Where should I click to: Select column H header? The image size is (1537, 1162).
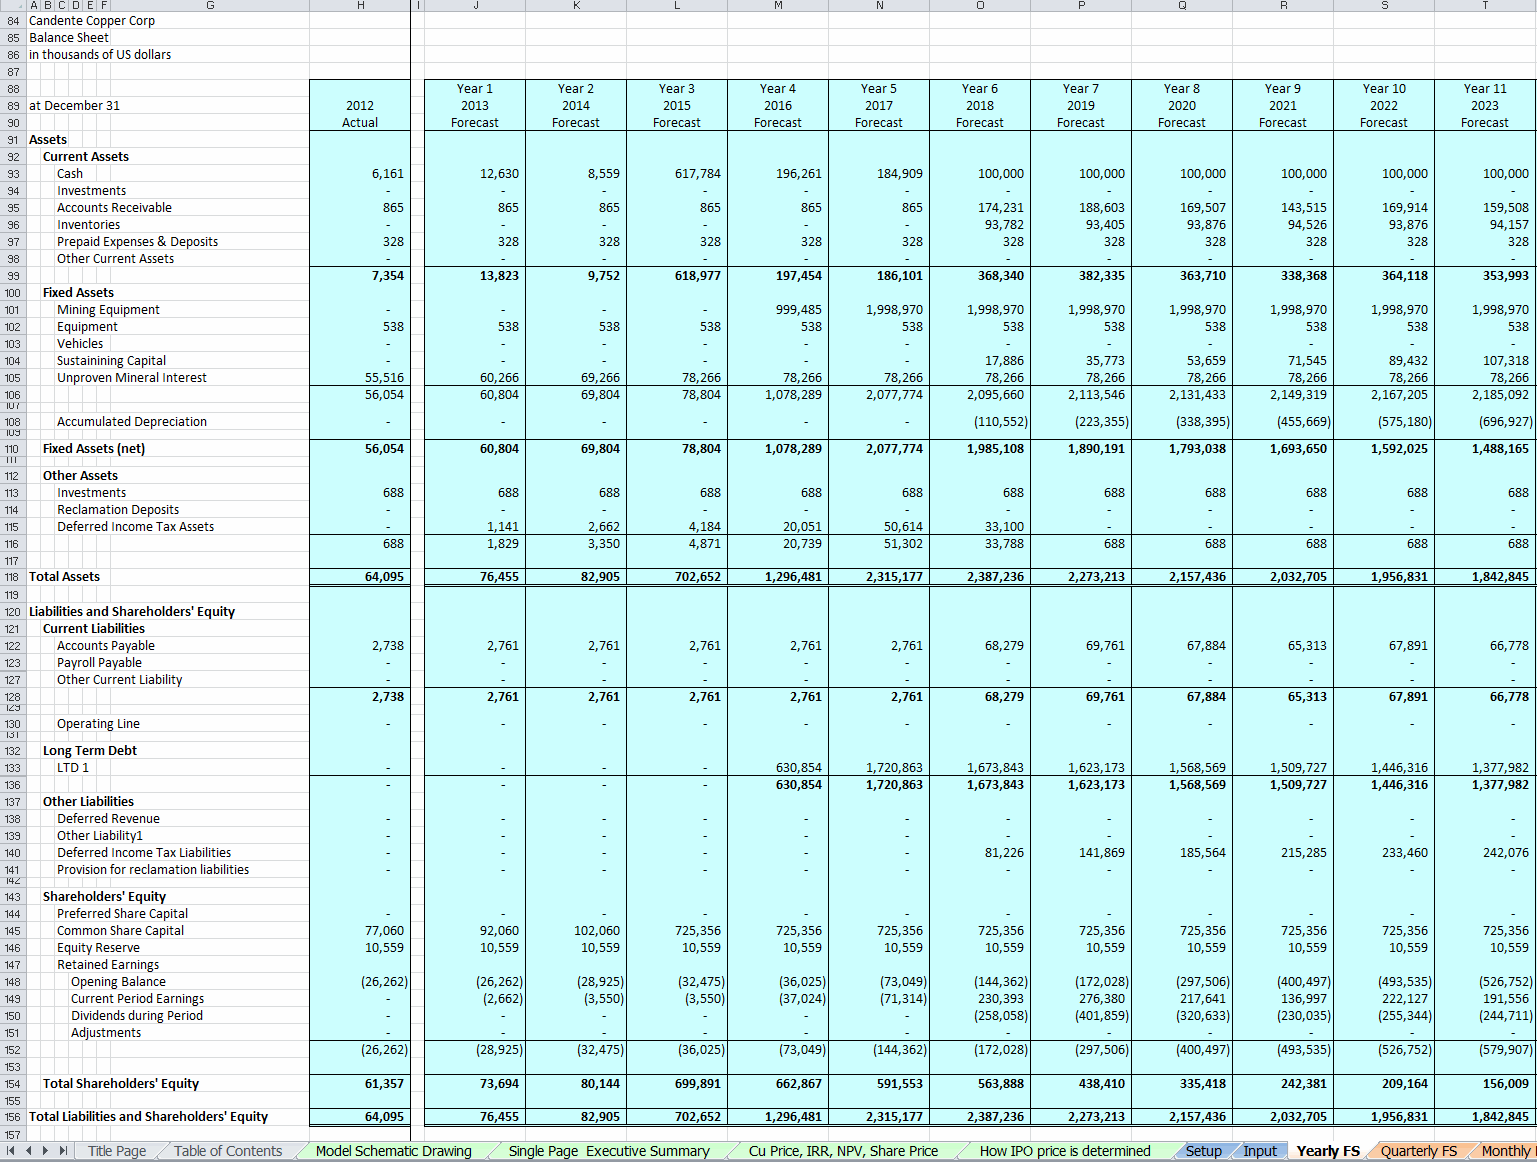pos(360,6)
